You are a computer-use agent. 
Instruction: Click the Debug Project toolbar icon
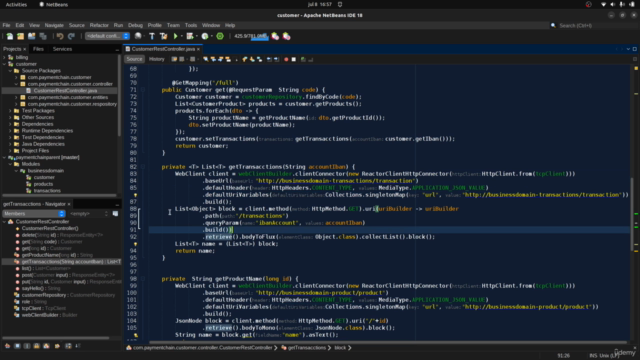190,36
